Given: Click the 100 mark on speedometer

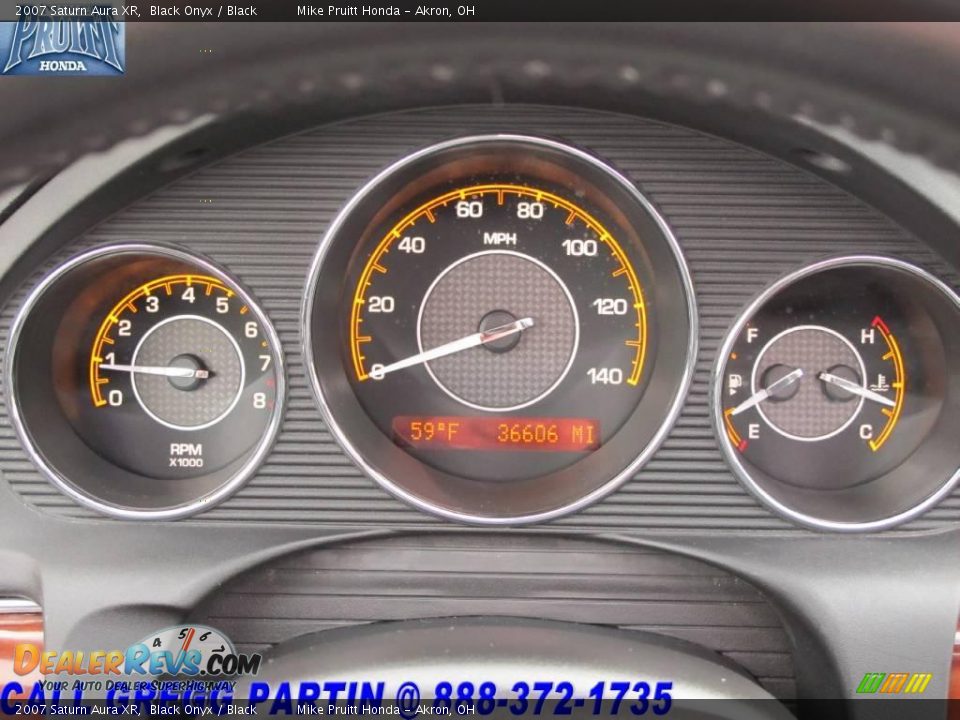Looking at the screenshot, I should coord(579,247).
